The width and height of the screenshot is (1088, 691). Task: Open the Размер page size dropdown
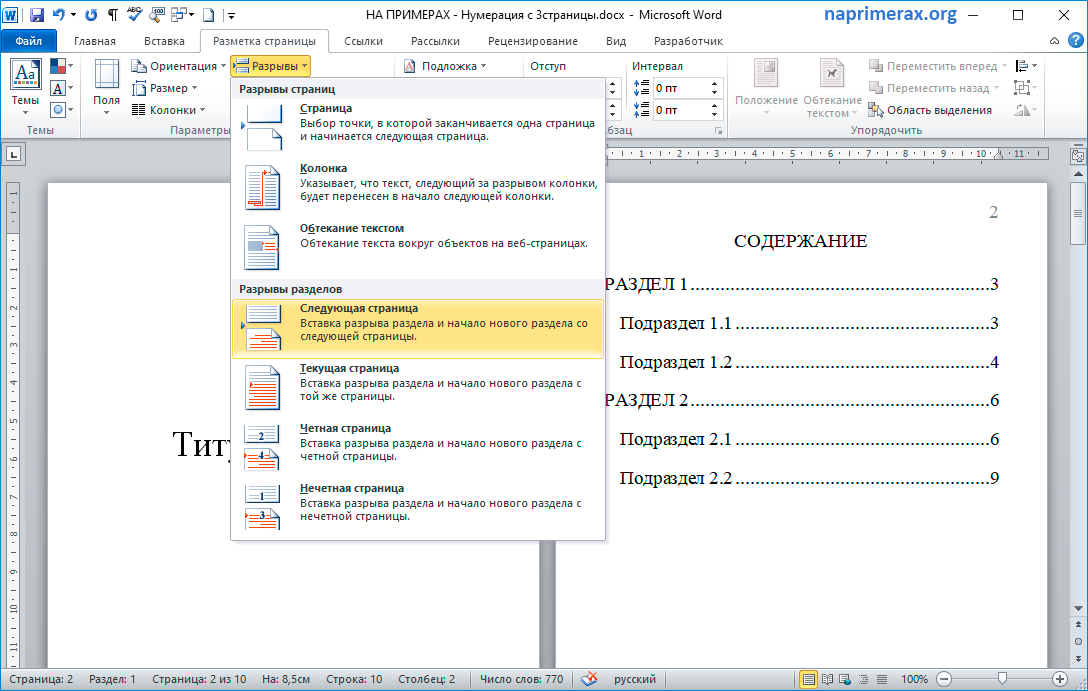click(165, 88)
